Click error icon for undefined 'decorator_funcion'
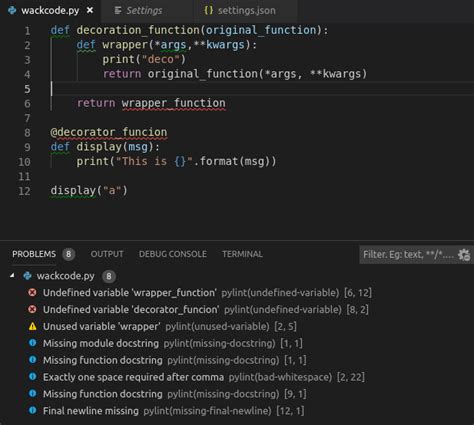The width and height of the screenshot is (474, 425). click(x=32, y=310)
